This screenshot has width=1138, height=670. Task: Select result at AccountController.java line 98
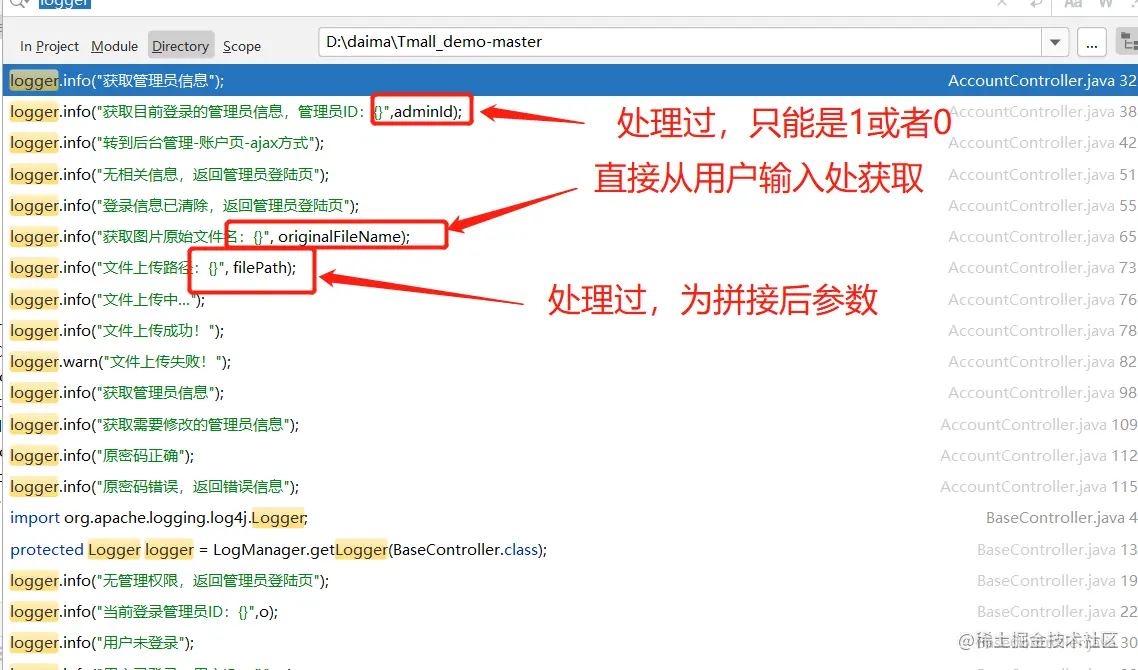570,393
